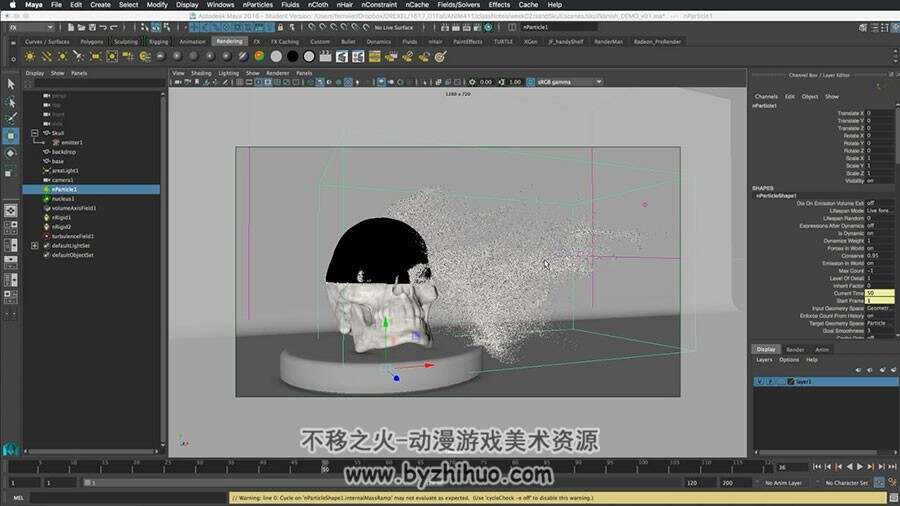The image size is (900, 506).
Task: Open the viewport Lighting menu
Action: [228, 73]
